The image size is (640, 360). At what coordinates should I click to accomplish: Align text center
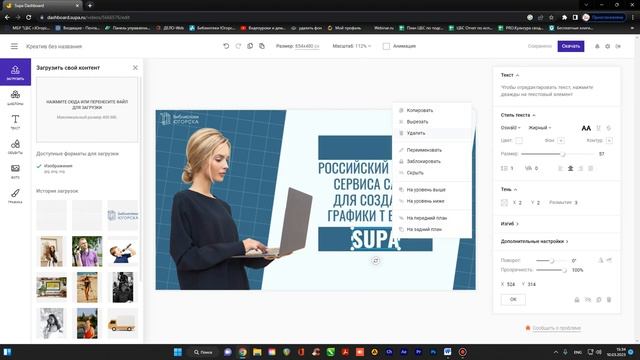[x=571, y=168]
